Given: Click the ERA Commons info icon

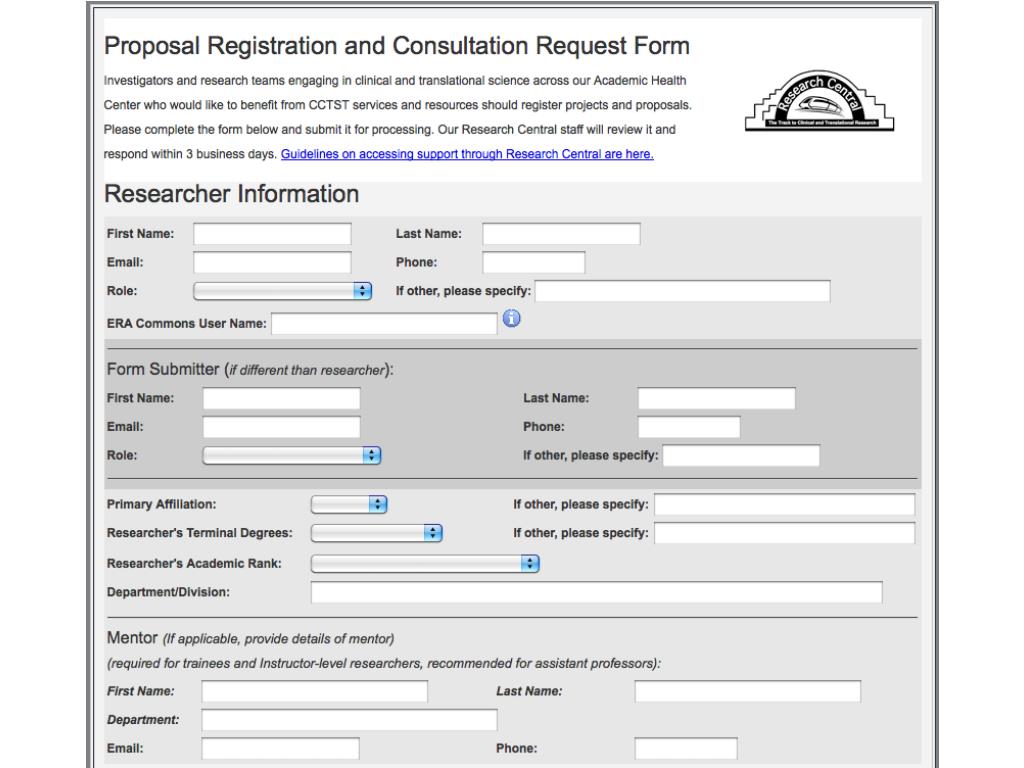Looking at the screenshot, I should (x=511, y=319).
